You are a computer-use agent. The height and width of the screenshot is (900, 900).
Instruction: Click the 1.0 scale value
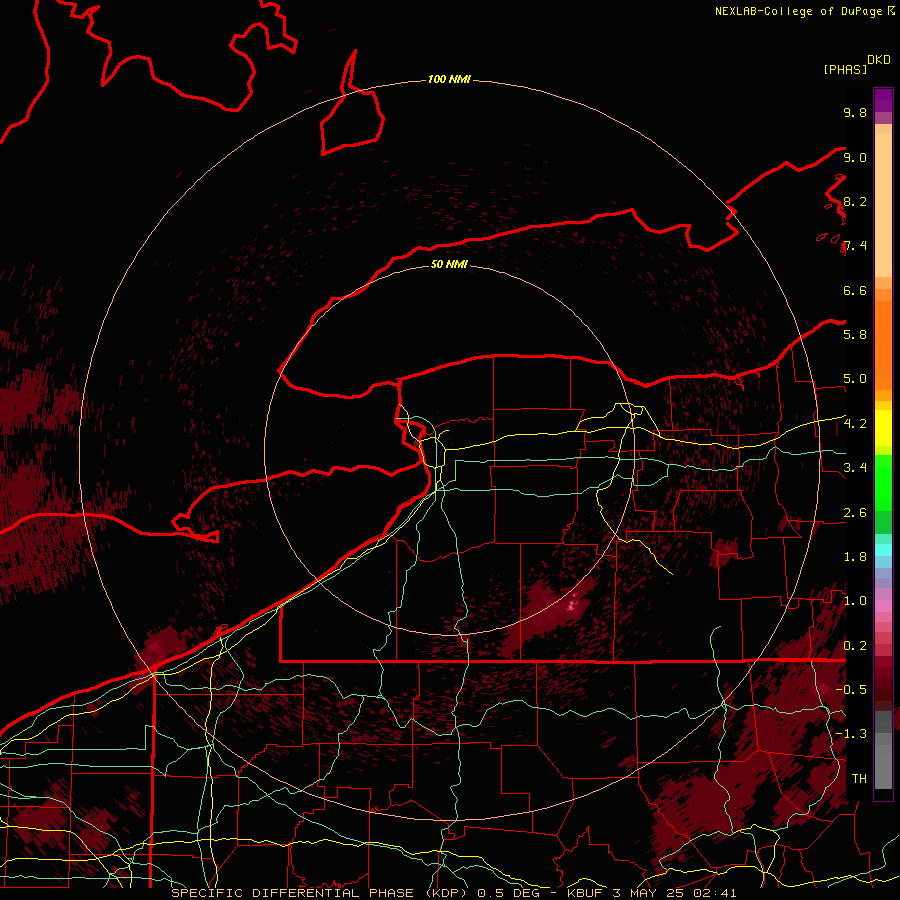[x=855, y=601]
